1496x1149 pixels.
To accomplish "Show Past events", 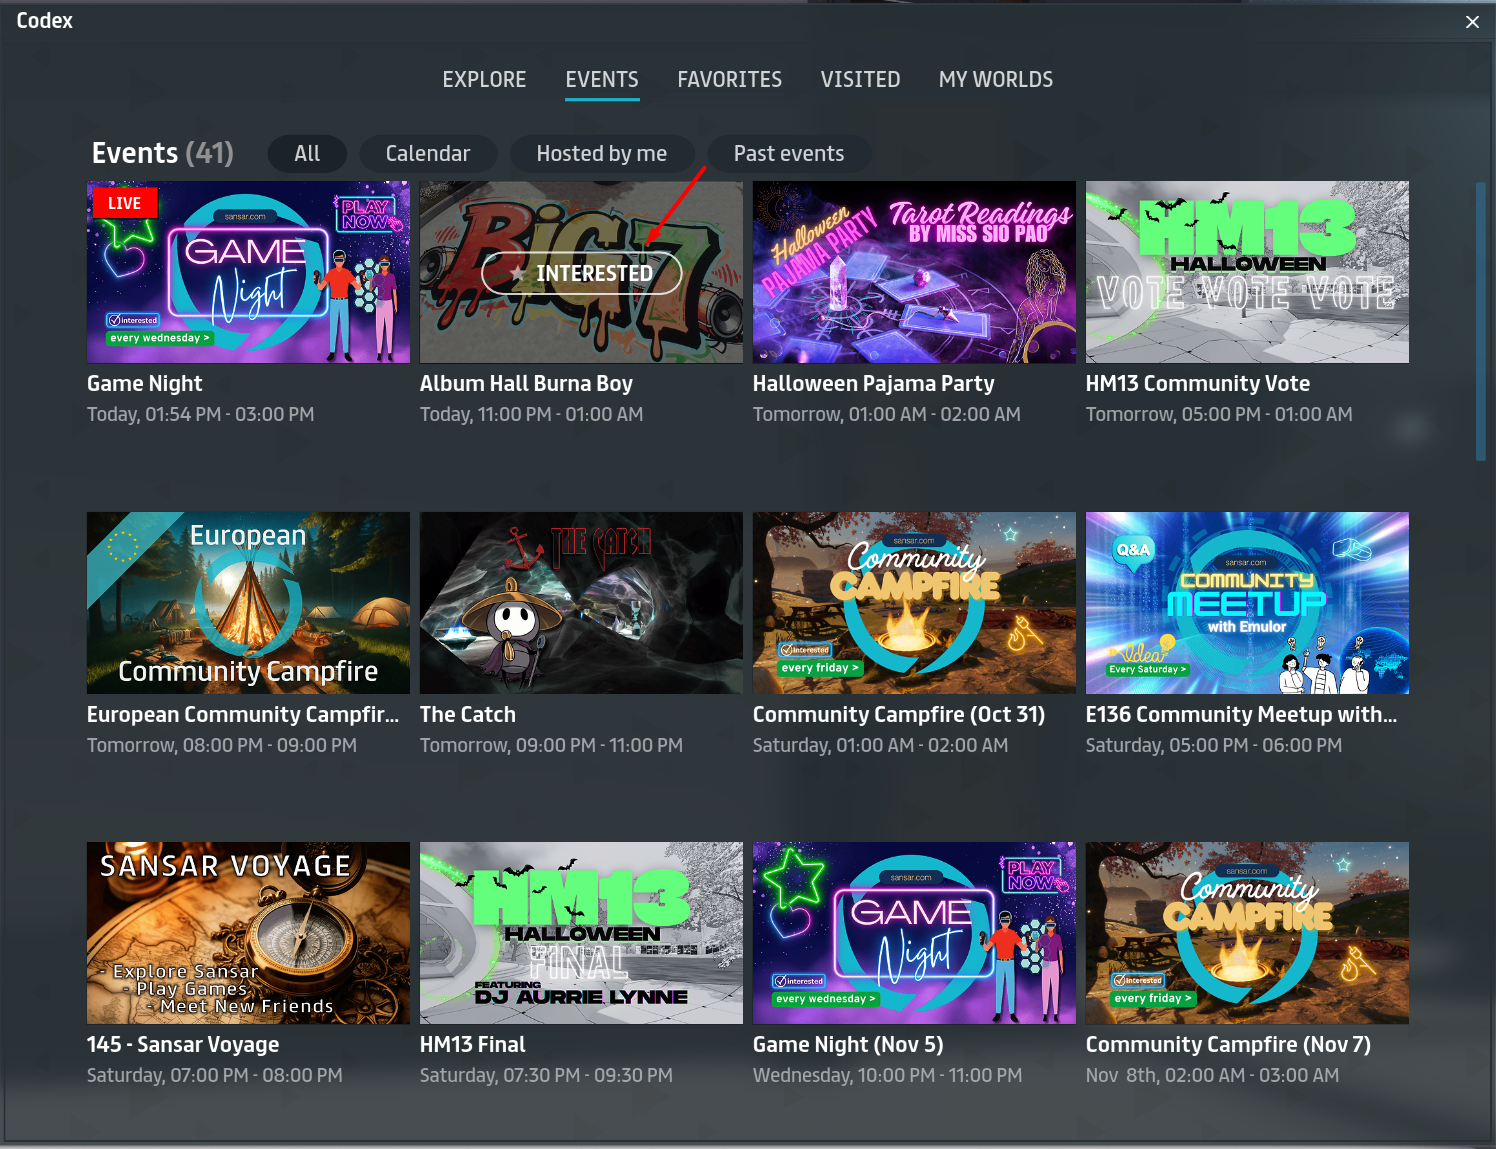I will click(x=788, y=154).
